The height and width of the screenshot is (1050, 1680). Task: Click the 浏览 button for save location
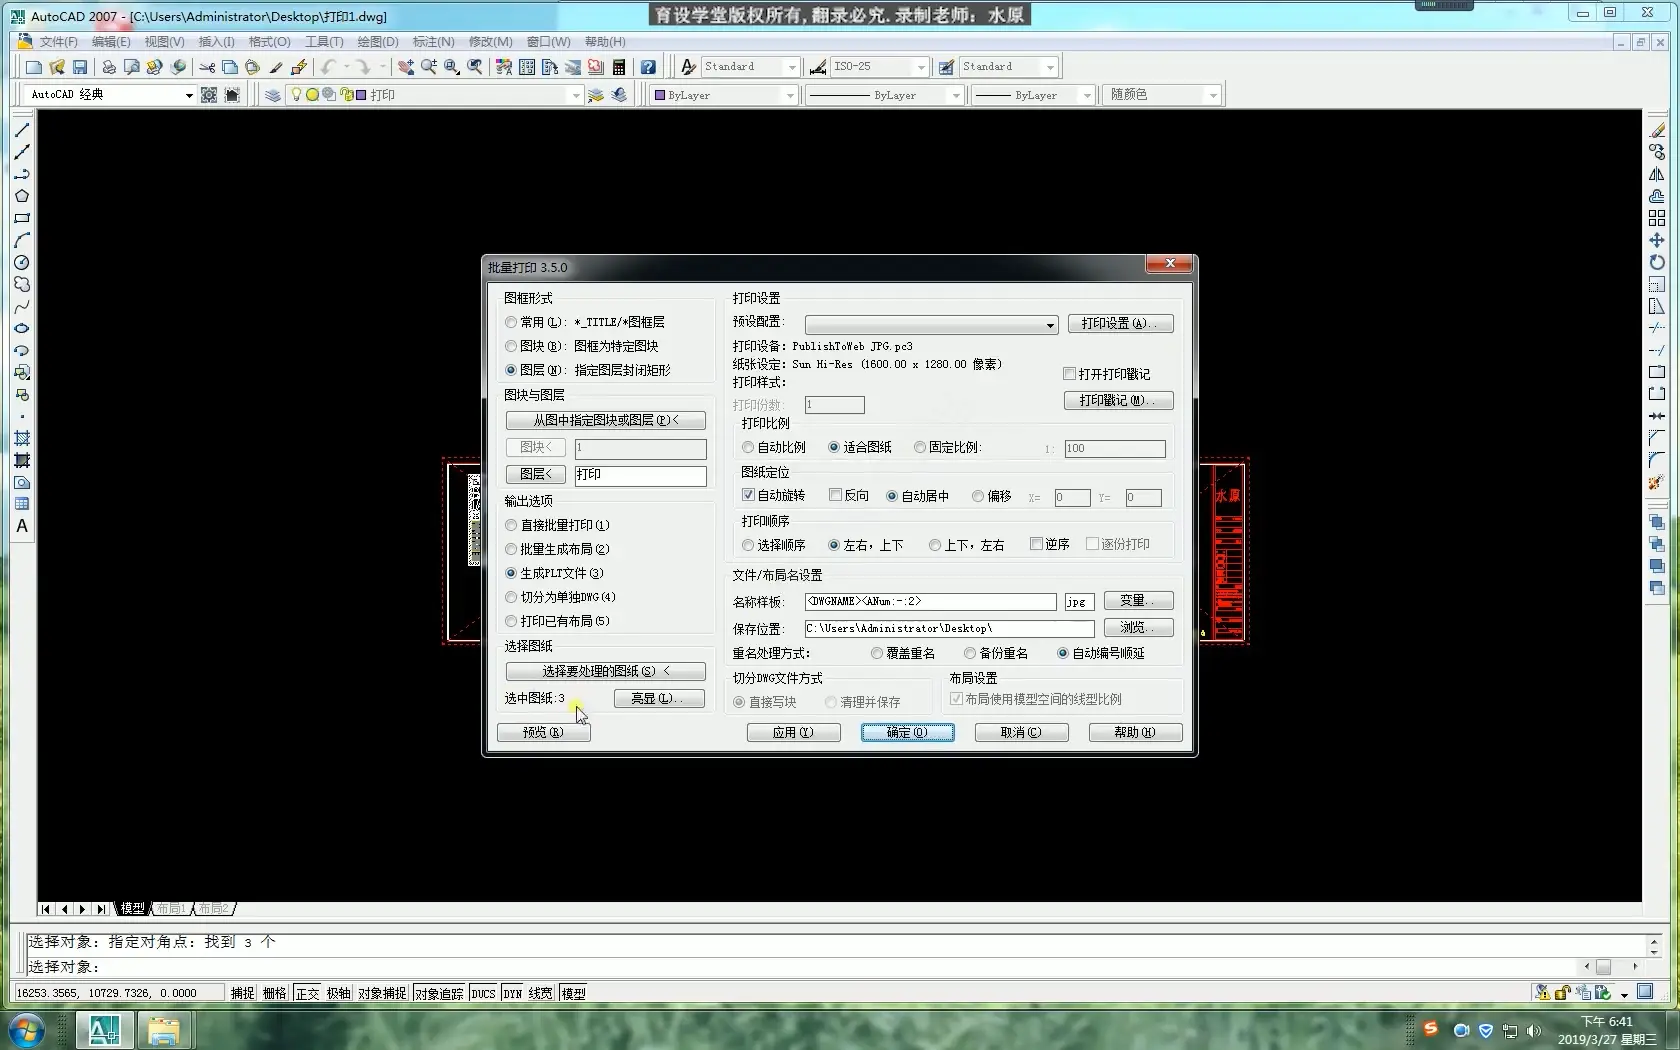coord(1137,628)
